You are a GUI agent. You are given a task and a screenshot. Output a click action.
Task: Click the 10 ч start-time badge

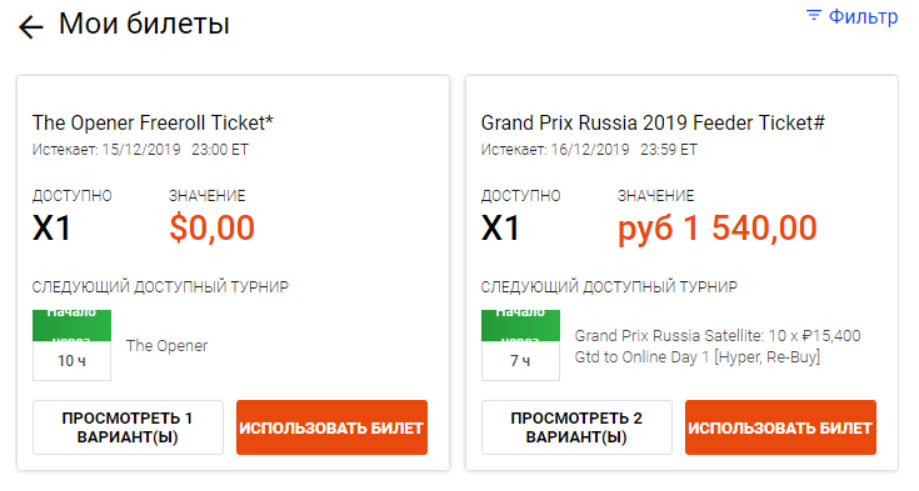72,345
